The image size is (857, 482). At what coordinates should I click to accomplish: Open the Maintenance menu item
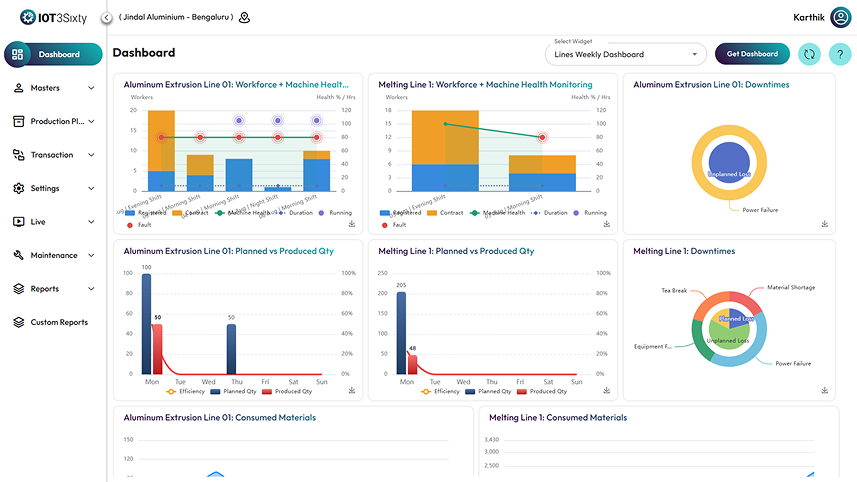click(x=53, y=255)
